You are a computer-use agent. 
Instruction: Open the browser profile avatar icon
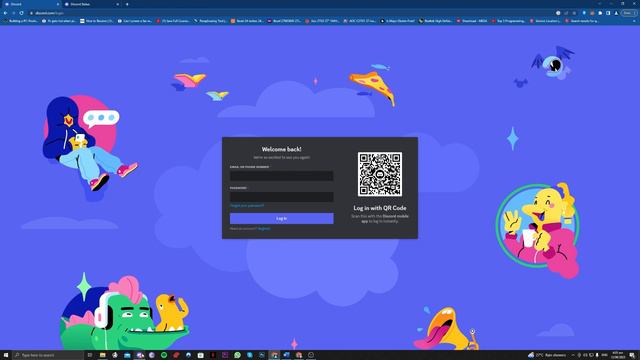pyautogui.click(x=616, y=13)
